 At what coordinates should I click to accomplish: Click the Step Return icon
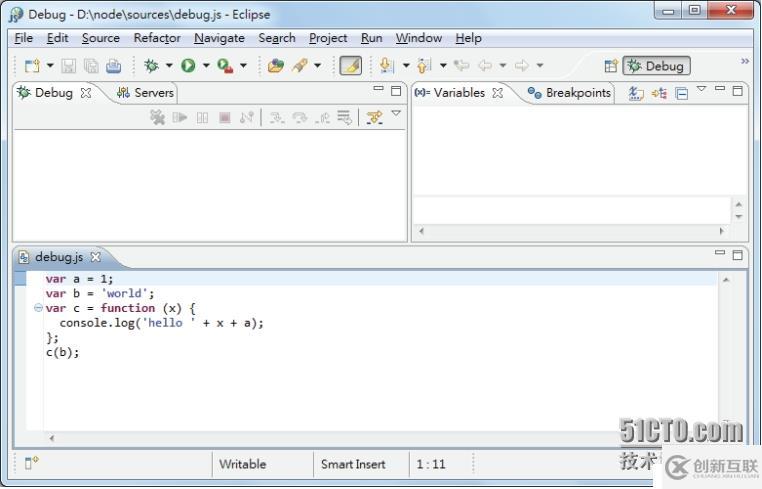point(322,117)
